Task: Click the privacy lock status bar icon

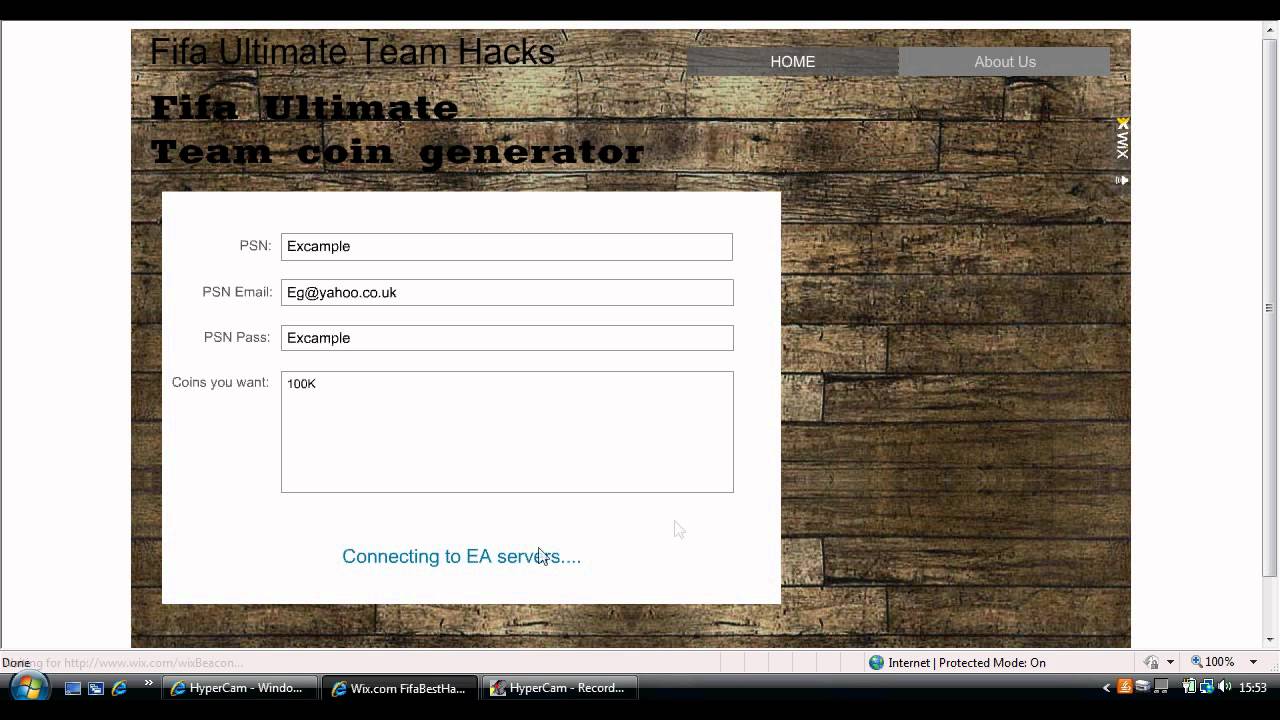Action: coord(1152,662)
